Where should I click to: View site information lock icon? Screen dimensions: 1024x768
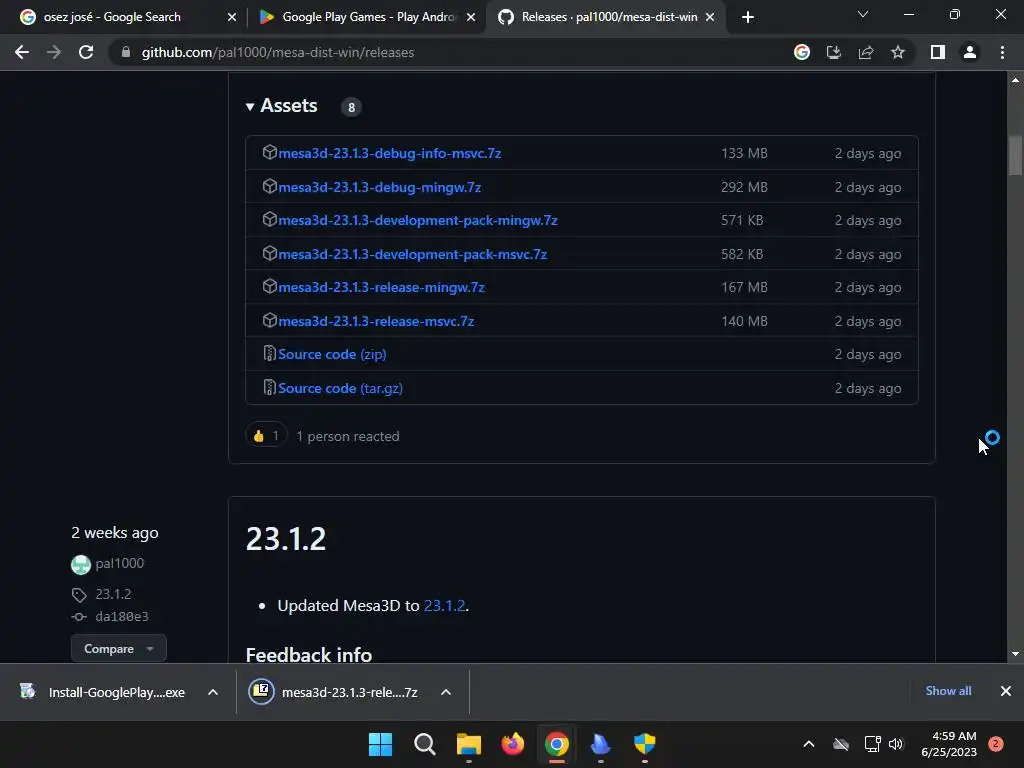point(126,52)
